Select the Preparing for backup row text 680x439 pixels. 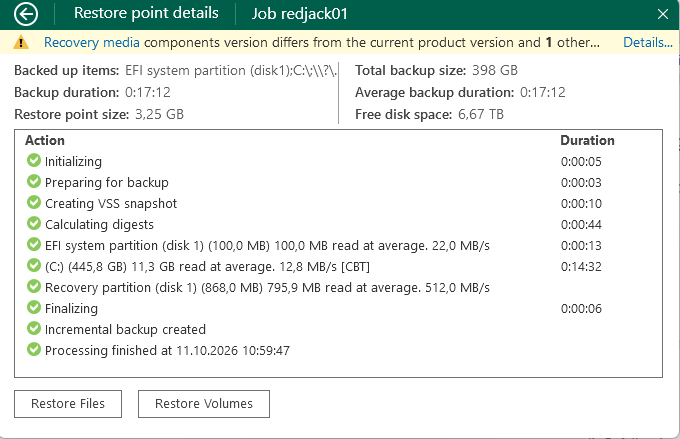pos(107,183)
